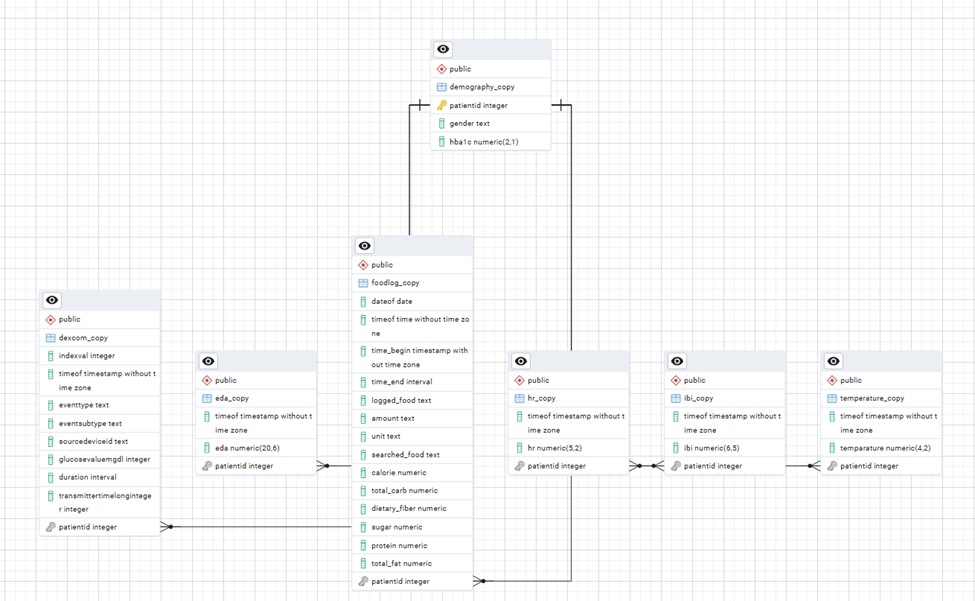Screen dimensions: 975x601
Task: Click the foreign key icon in eda_copy patientid
Action: point(207,466)
